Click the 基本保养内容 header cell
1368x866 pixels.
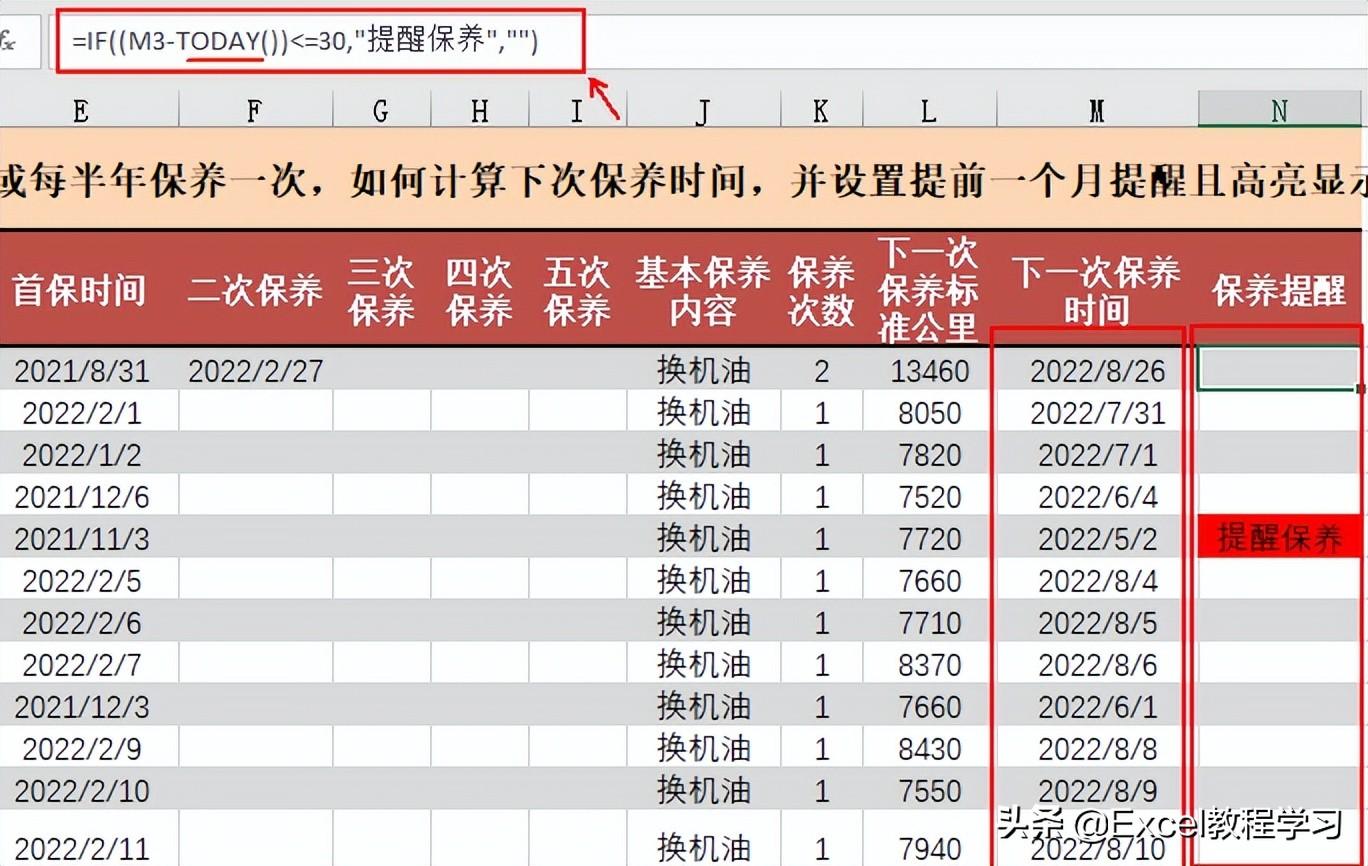pos(703,290)
